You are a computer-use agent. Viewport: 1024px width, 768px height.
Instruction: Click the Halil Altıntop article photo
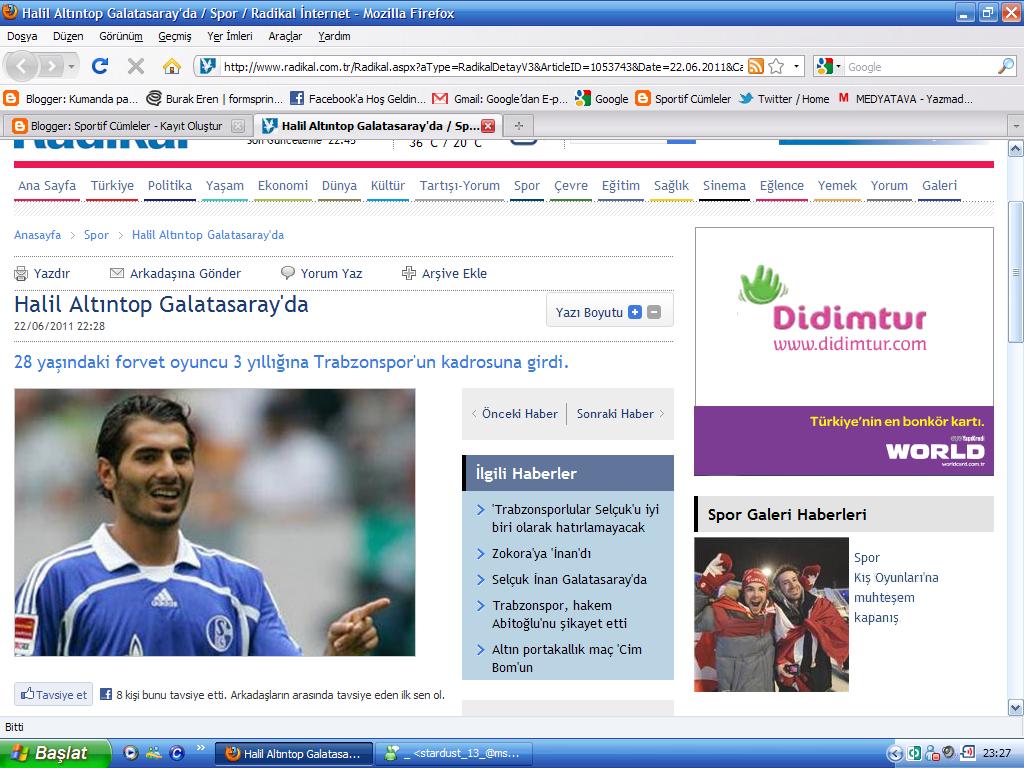(215, 522)
